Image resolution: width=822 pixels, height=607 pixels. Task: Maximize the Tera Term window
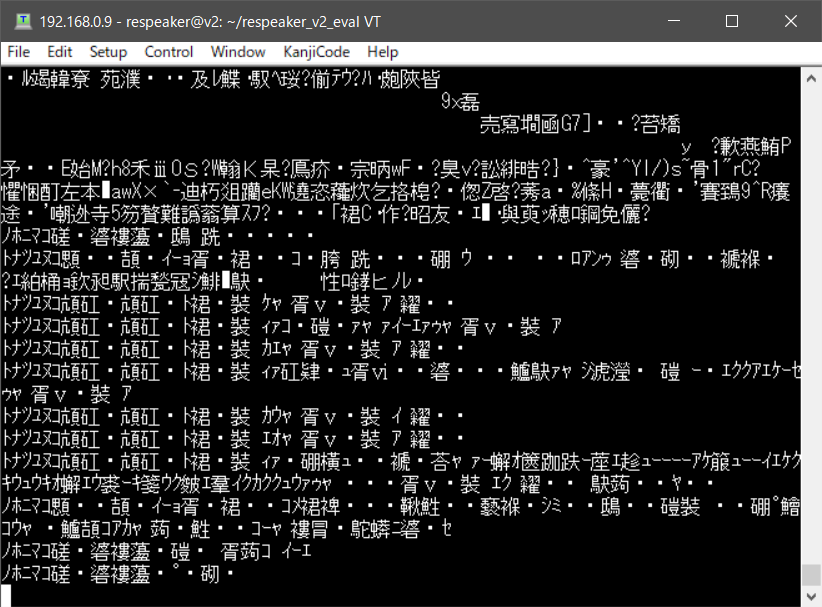pos(732,21)
